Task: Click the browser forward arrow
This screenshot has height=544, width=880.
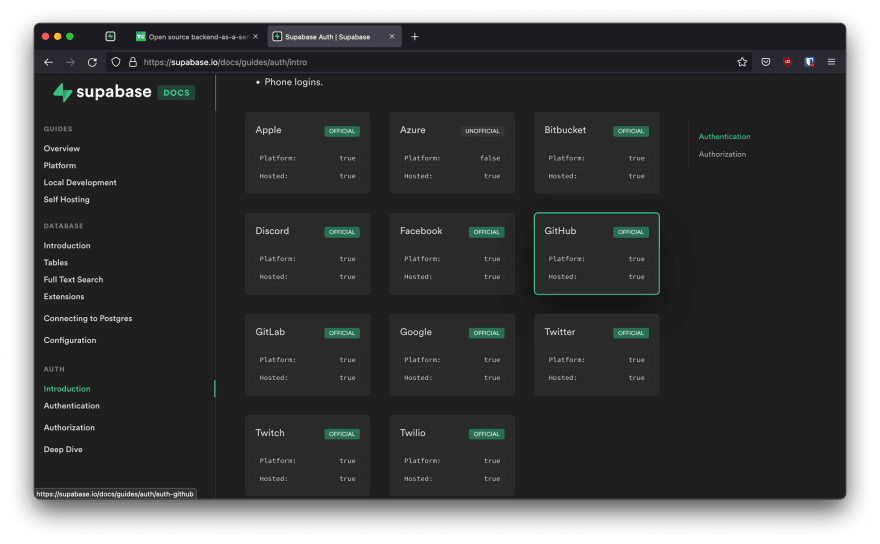Action: click(x=70, y=62)
